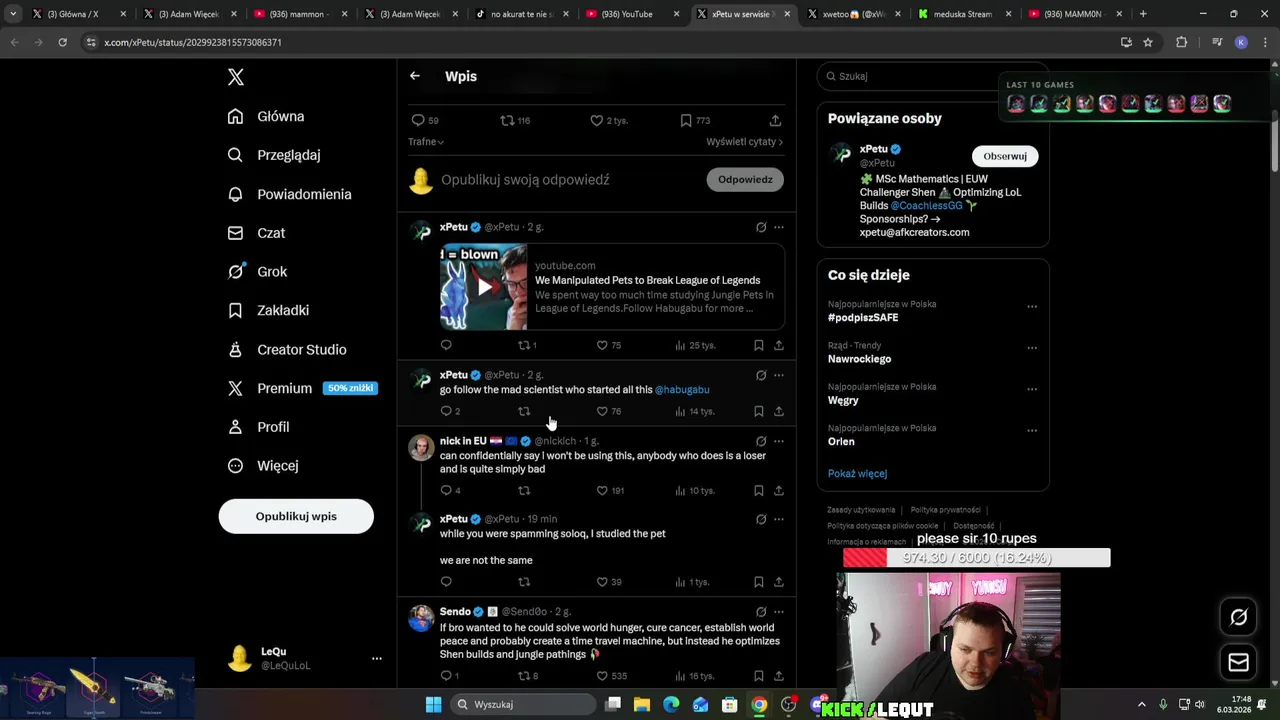This screenshot has height=720, width=1280.
Task: Expand the Więcej menu
Action: coord(263,466)
